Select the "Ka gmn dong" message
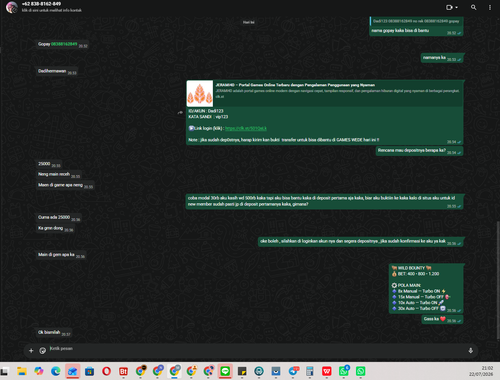 [x=55, y=228]
